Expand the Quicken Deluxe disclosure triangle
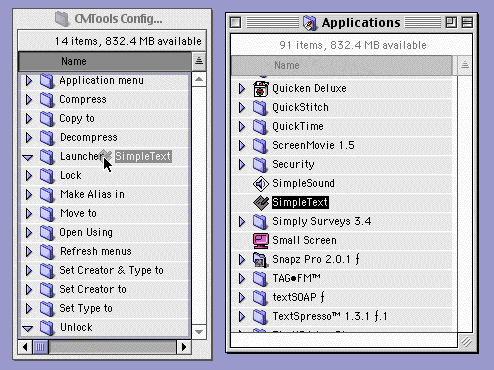The image size is (494, 370). click(242, 89)
